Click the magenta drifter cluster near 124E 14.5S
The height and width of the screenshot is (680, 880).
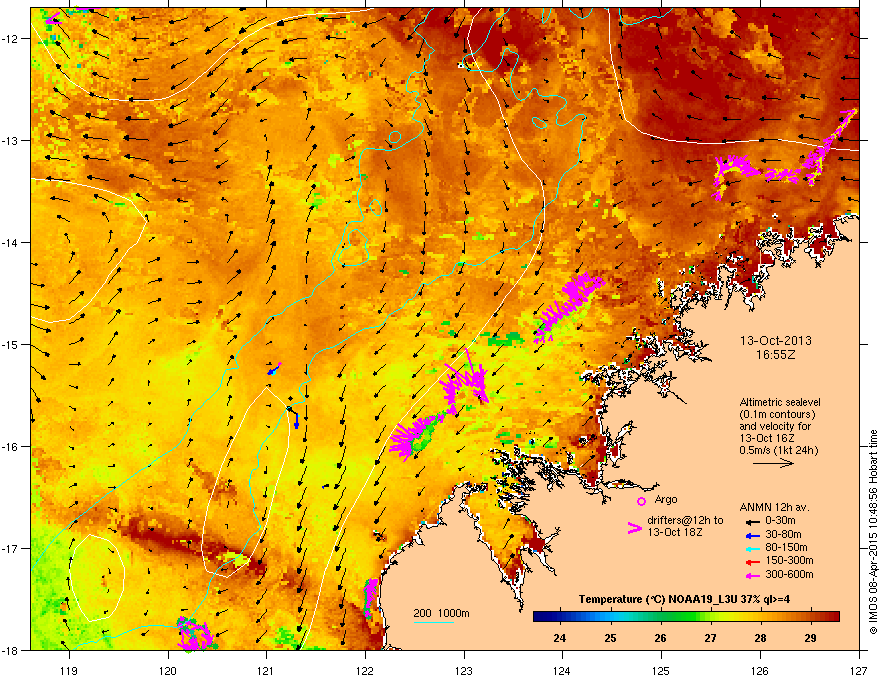(568, 307)
